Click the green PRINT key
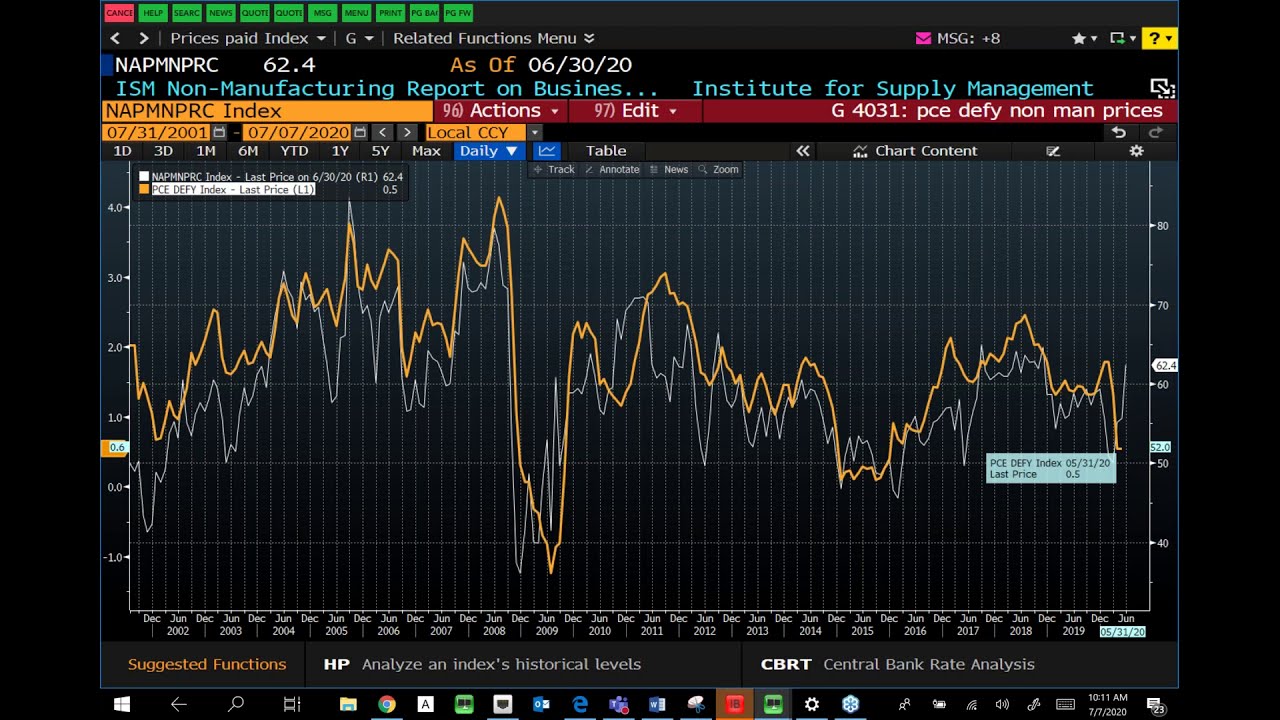Viewport: 1280px width, 720px height. coord(390,13)
